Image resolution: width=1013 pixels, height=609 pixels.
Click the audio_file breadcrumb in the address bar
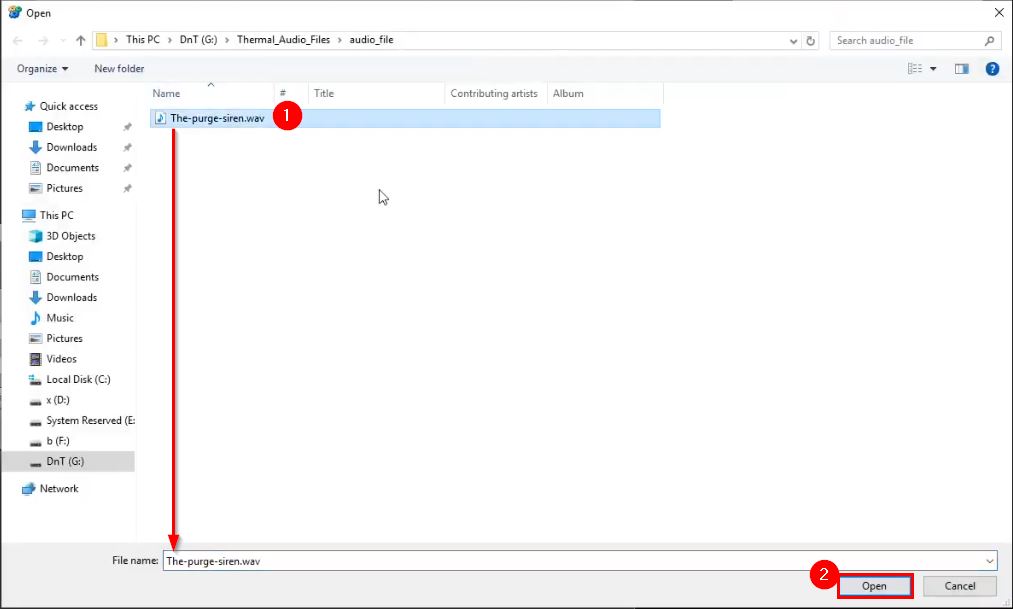[x=370, y=40]
